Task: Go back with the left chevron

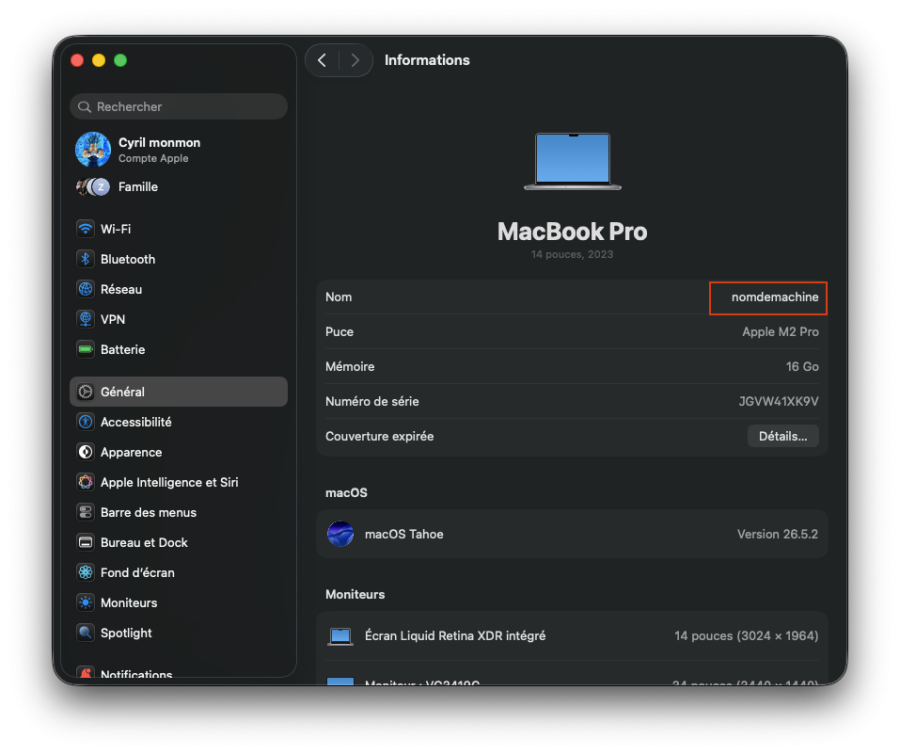Action: coord(322,60)
